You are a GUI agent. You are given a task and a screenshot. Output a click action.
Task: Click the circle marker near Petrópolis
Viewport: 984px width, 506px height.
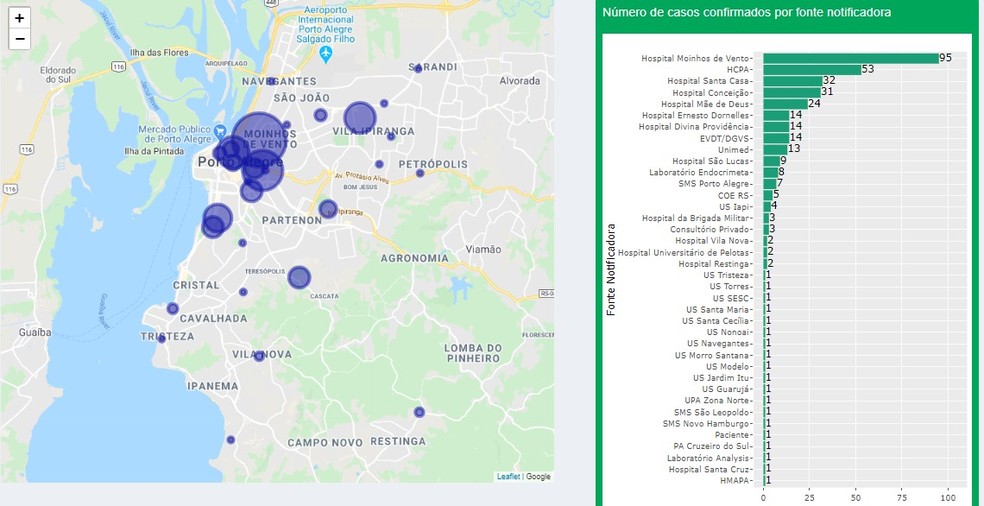tap(420, 173)
